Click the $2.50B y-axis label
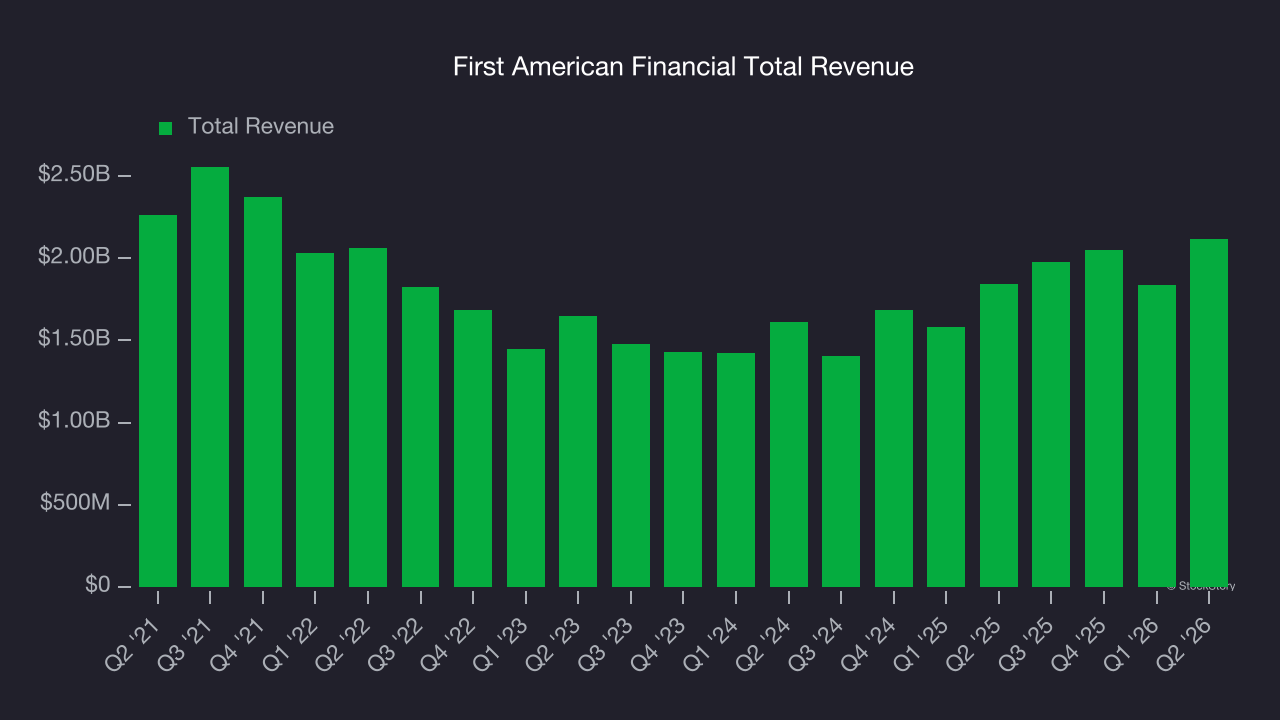This screenshot has width=1280, height=720. 74,175
